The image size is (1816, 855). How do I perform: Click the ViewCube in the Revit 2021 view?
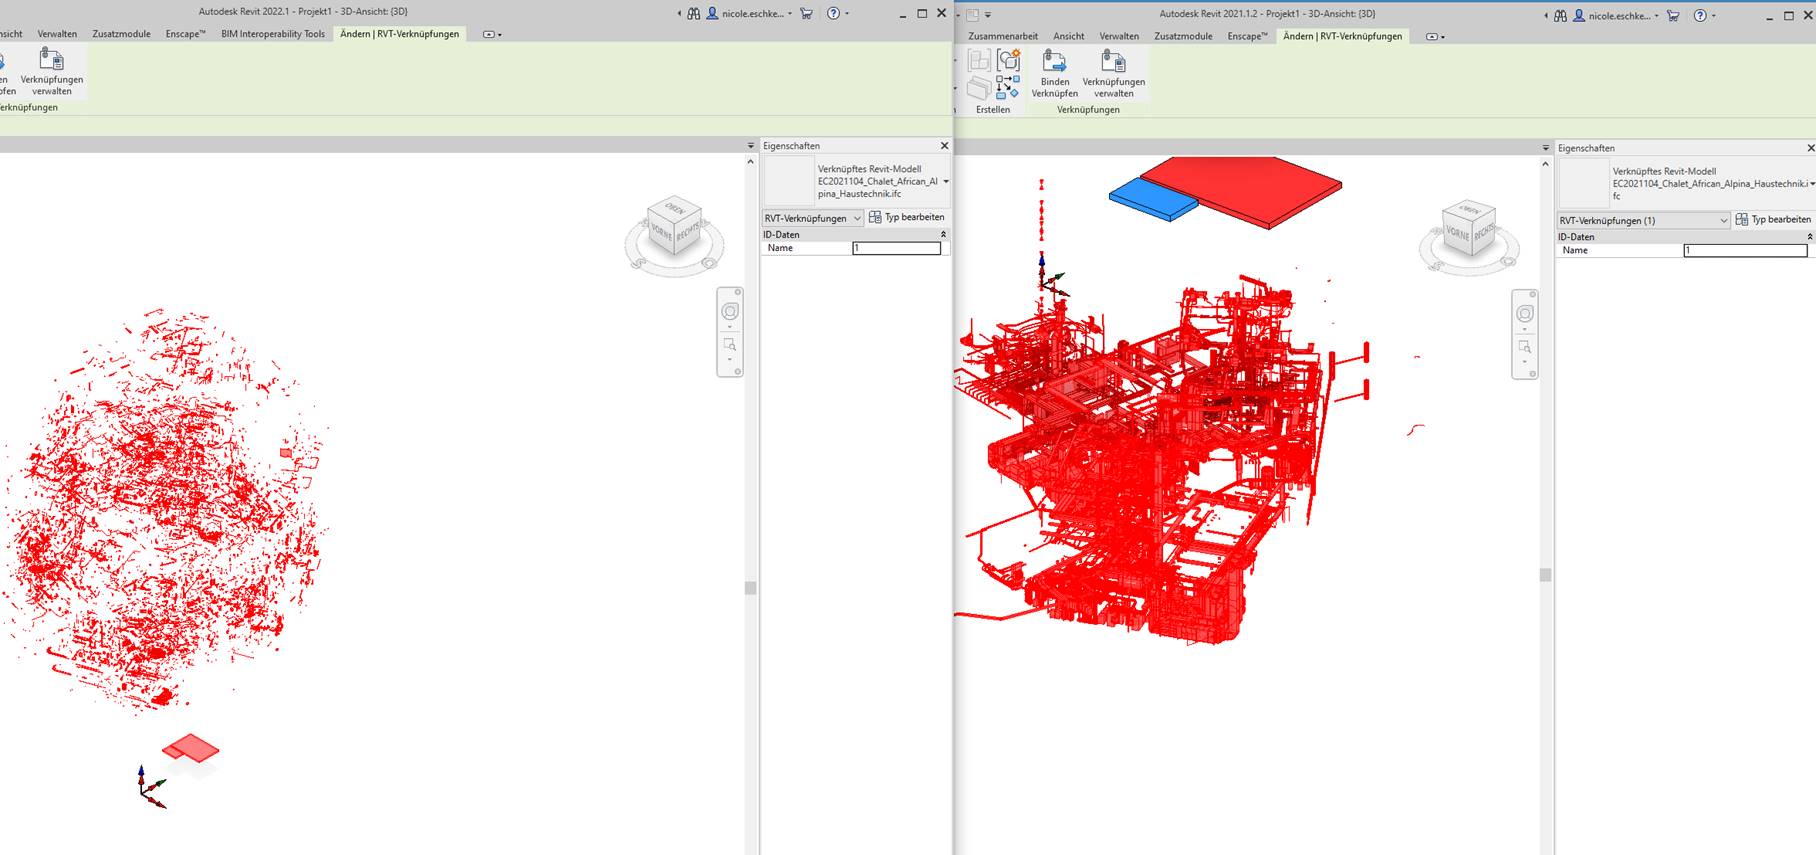tap(1468, 229)
